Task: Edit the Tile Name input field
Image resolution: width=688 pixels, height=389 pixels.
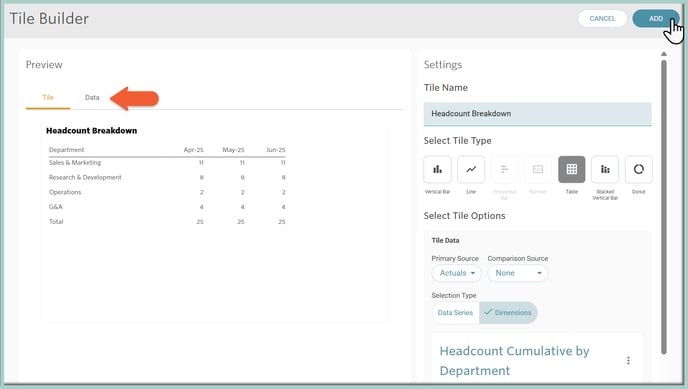Action: point(538,114)
